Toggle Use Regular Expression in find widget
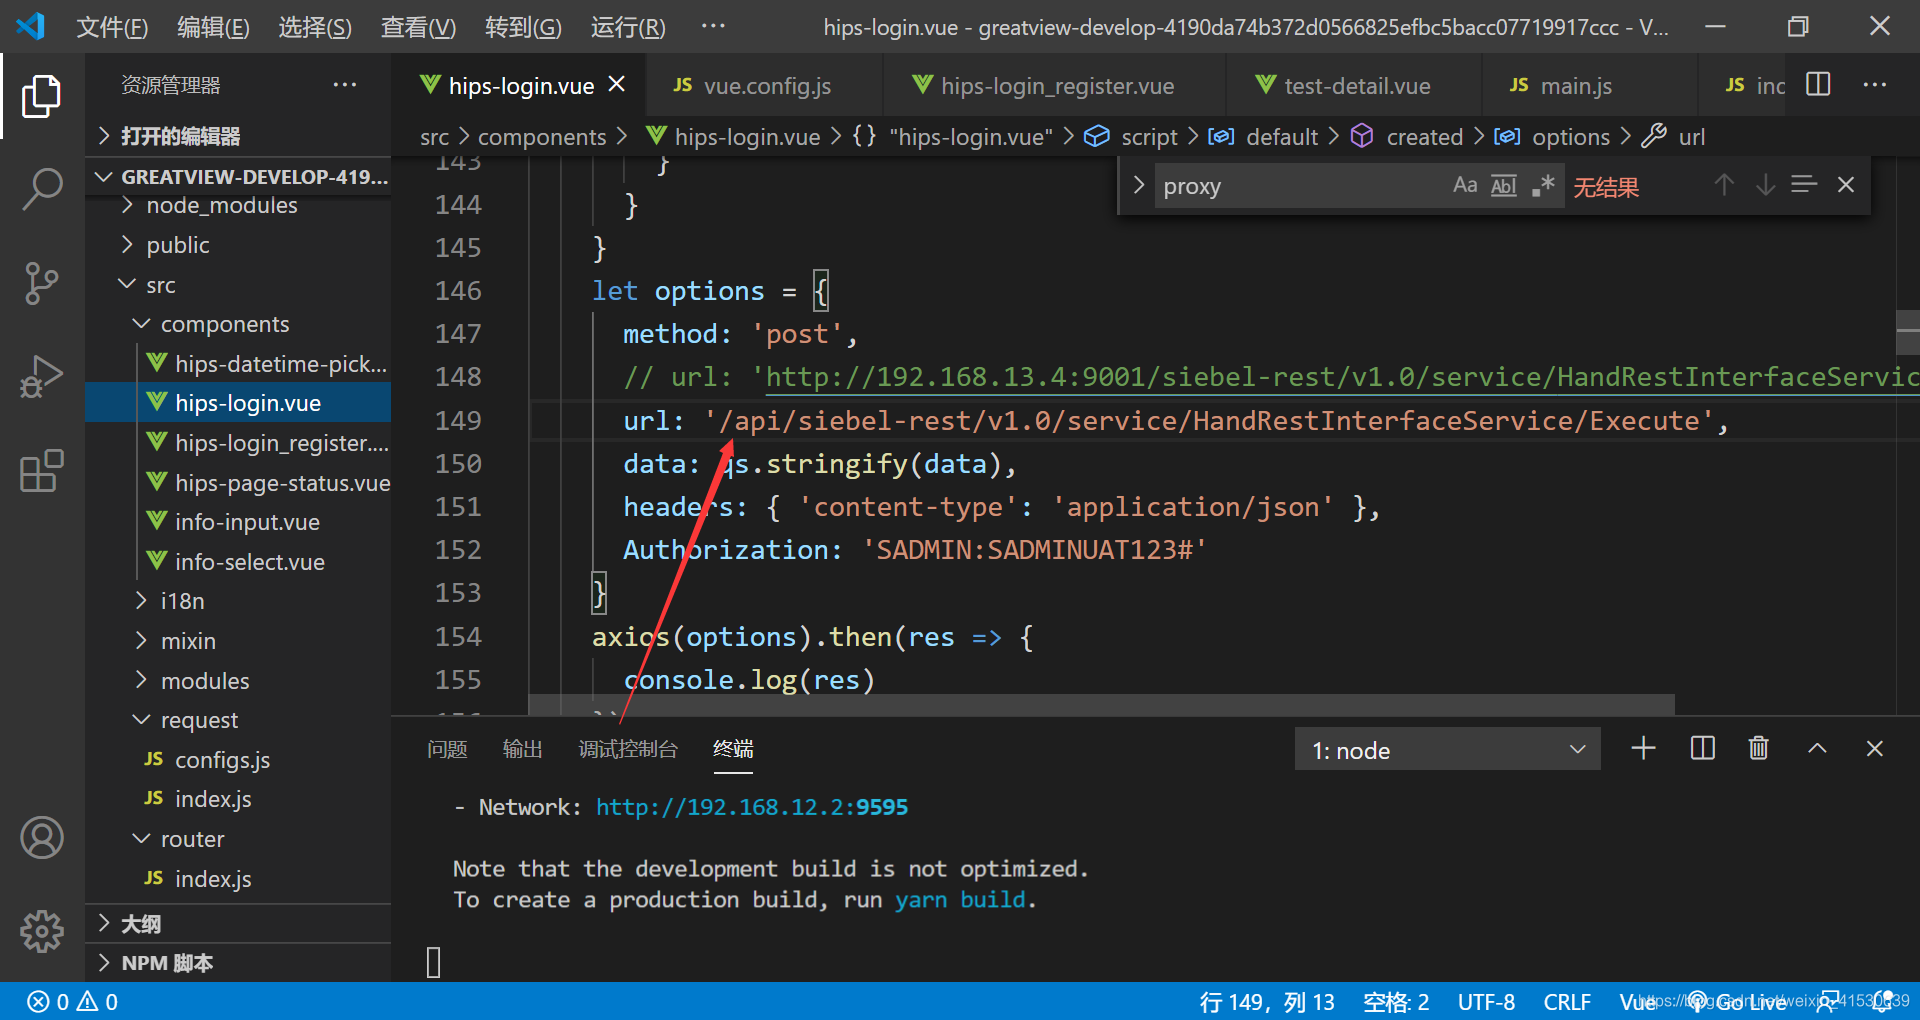Image resolution: width=1920 pixels, height=1020 pixels. [1544, 185]
